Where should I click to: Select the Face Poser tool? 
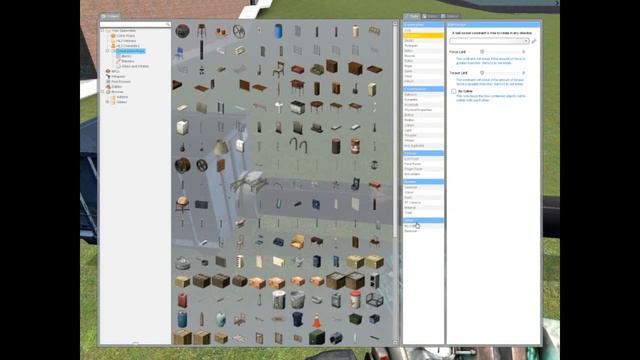pos(423,164)
